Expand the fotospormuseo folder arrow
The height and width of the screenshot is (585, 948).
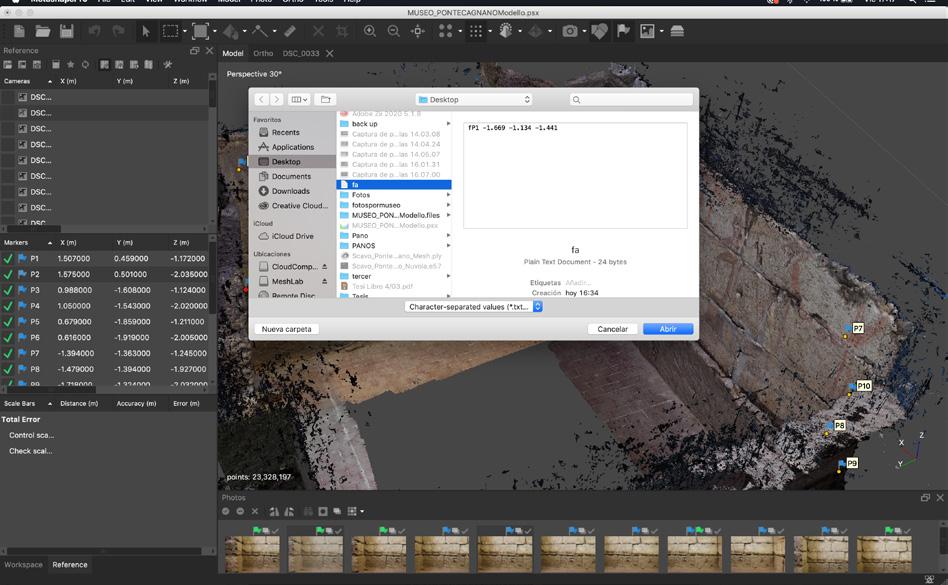point(449,205)
